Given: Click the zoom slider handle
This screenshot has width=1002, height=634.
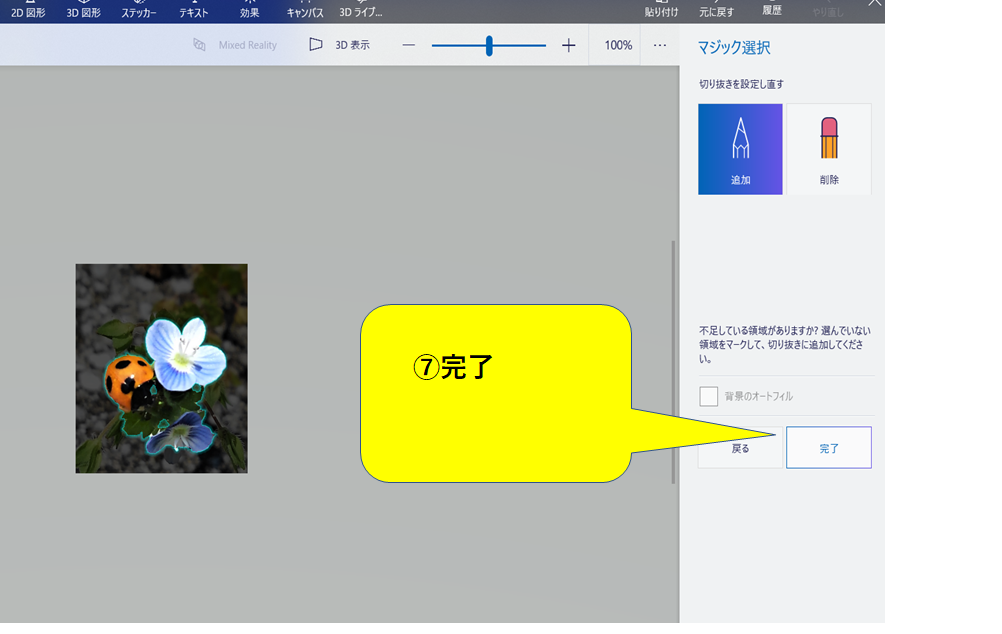Looking at the screenshot, I should (488, 45).
